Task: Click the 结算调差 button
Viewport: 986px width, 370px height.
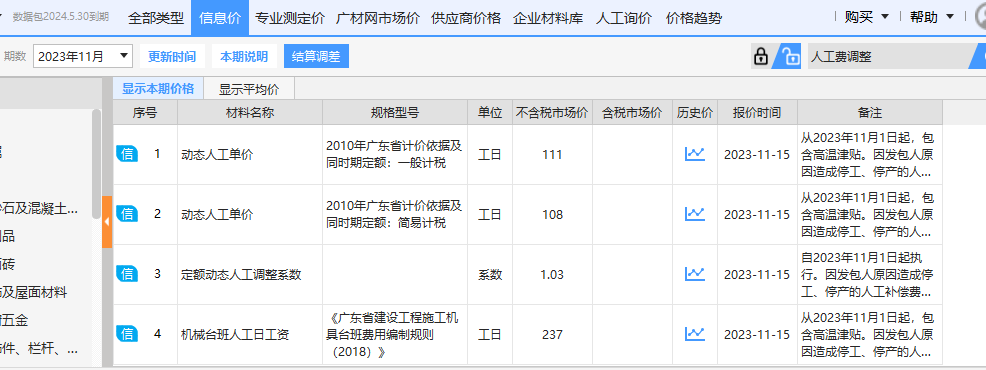Action: (316, 56)
